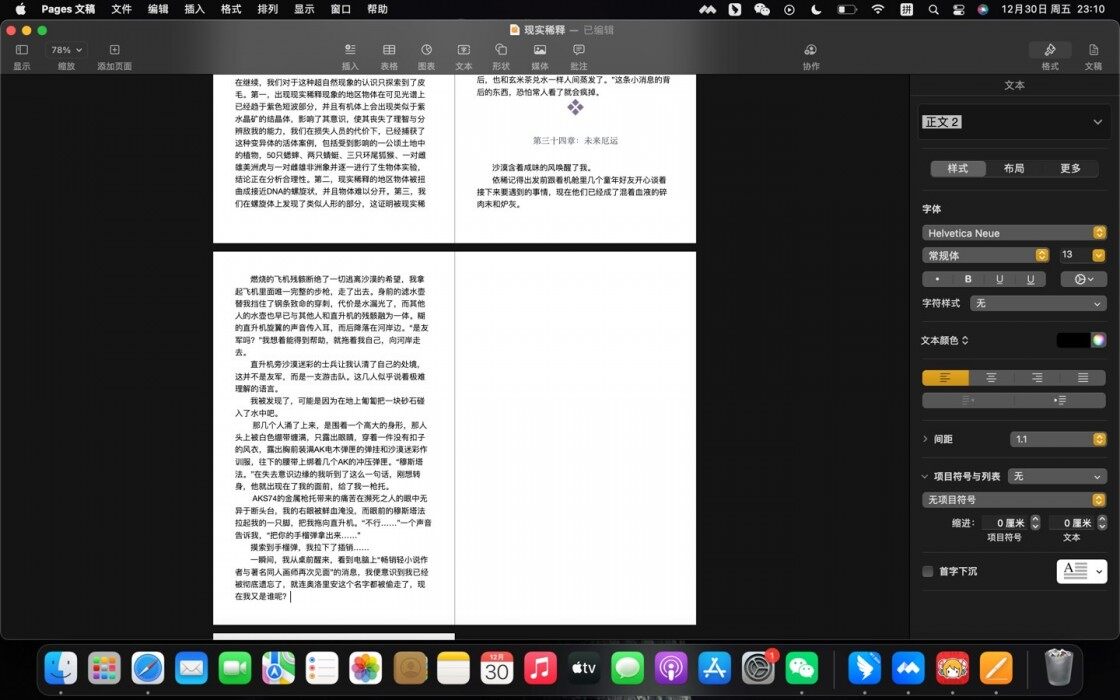The height and width of the screenshot is (700, 1120).
Task: Click the 文本颜色 text color selector label
Action: [x=944, y=341]
